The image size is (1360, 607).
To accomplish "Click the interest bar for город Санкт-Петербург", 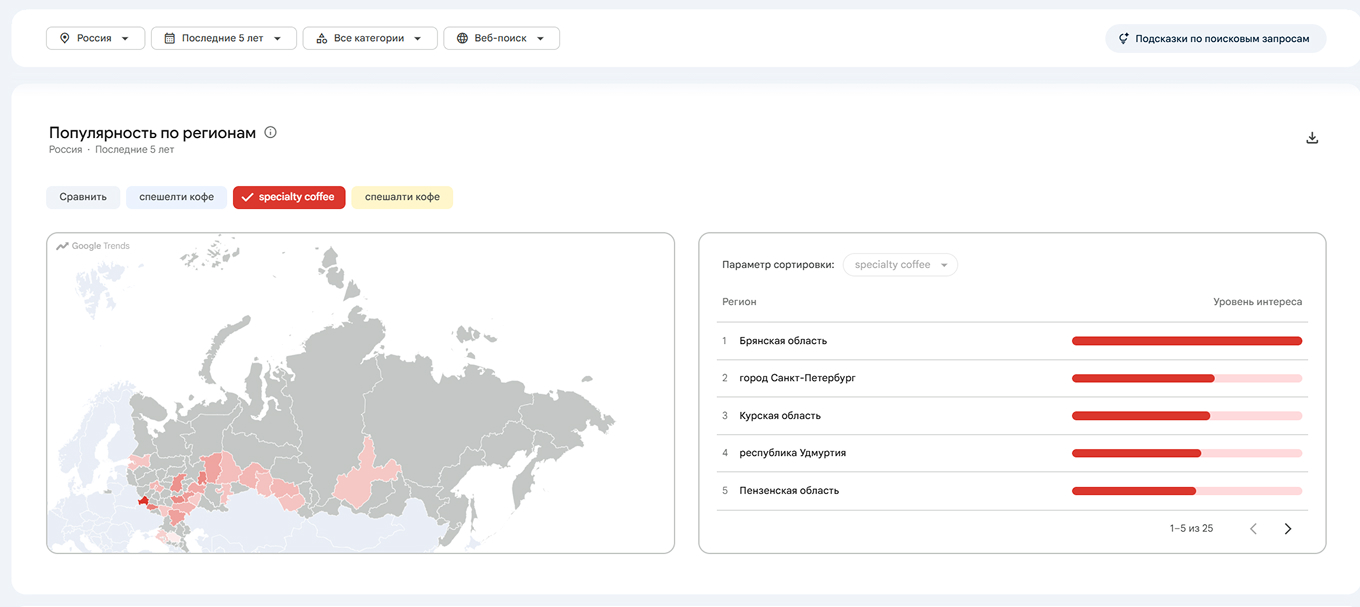I will [1187, 378].
